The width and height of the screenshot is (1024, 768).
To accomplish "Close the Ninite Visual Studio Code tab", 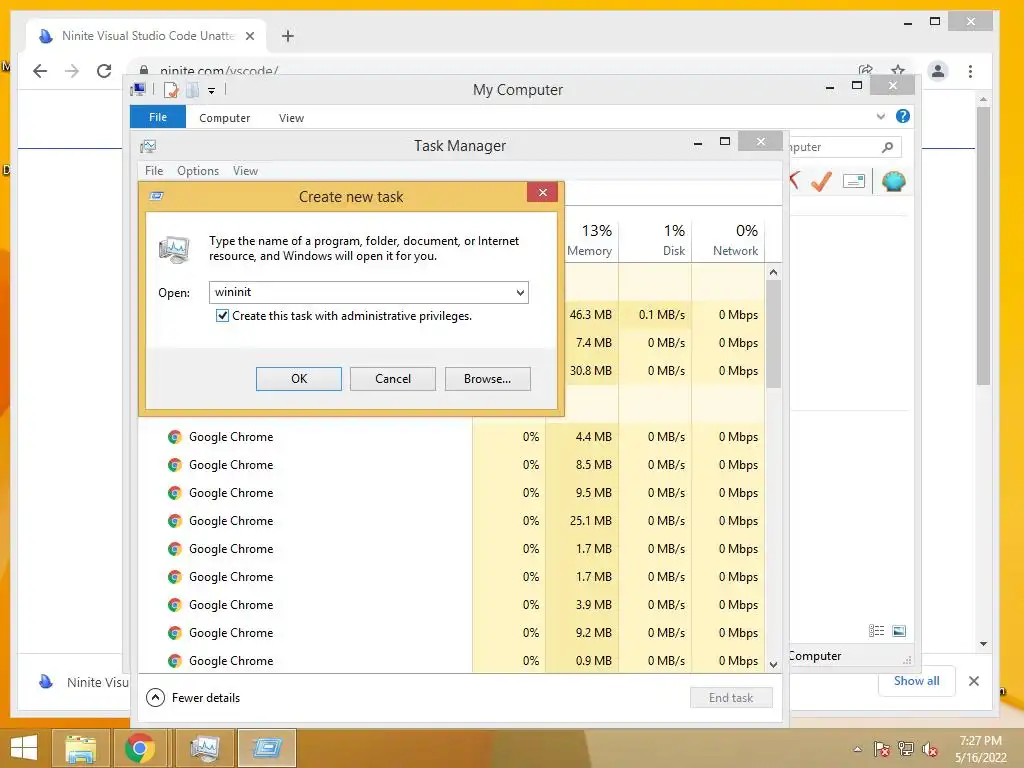I will pyautogui.click(x=249, y=36).
